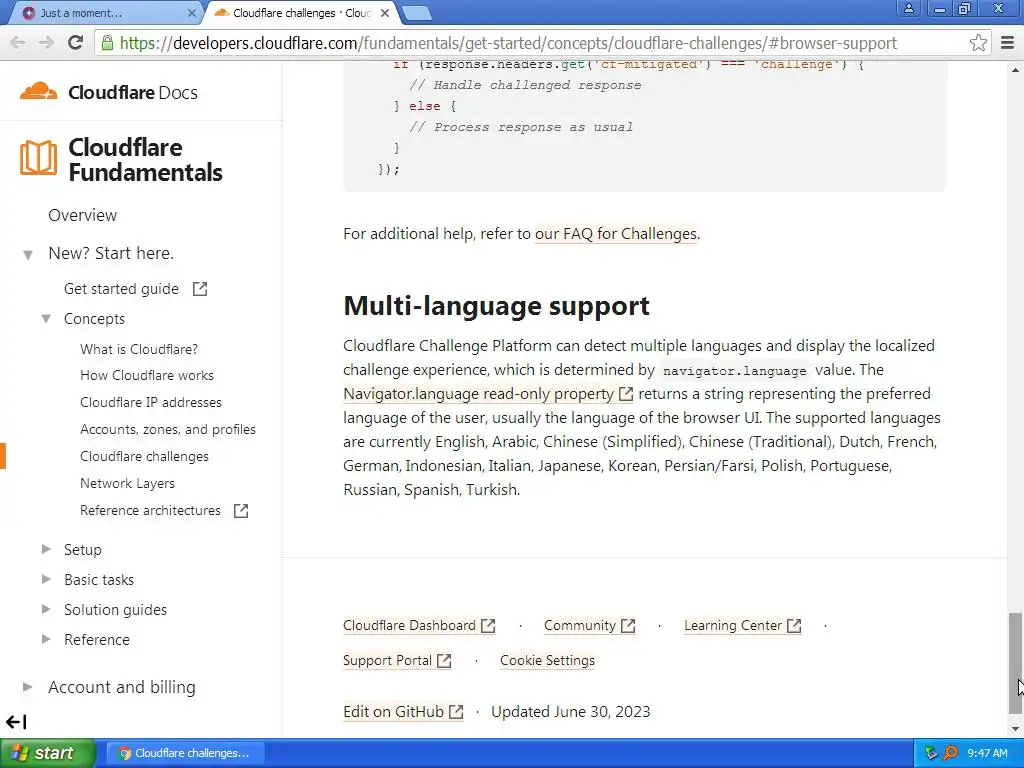Open the Learning Center footer link
This screenshot has height=768, width=1024.
pos(732,626)
